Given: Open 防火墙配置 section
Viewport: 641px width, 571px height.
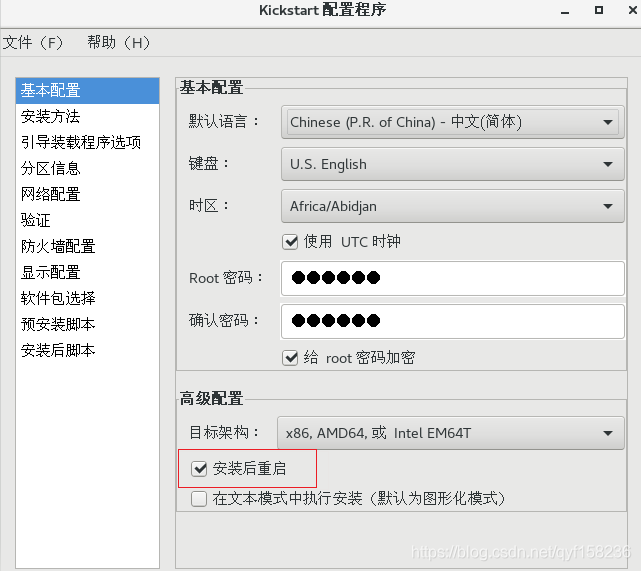Looking at the screenshot, I should pos(87,246).
